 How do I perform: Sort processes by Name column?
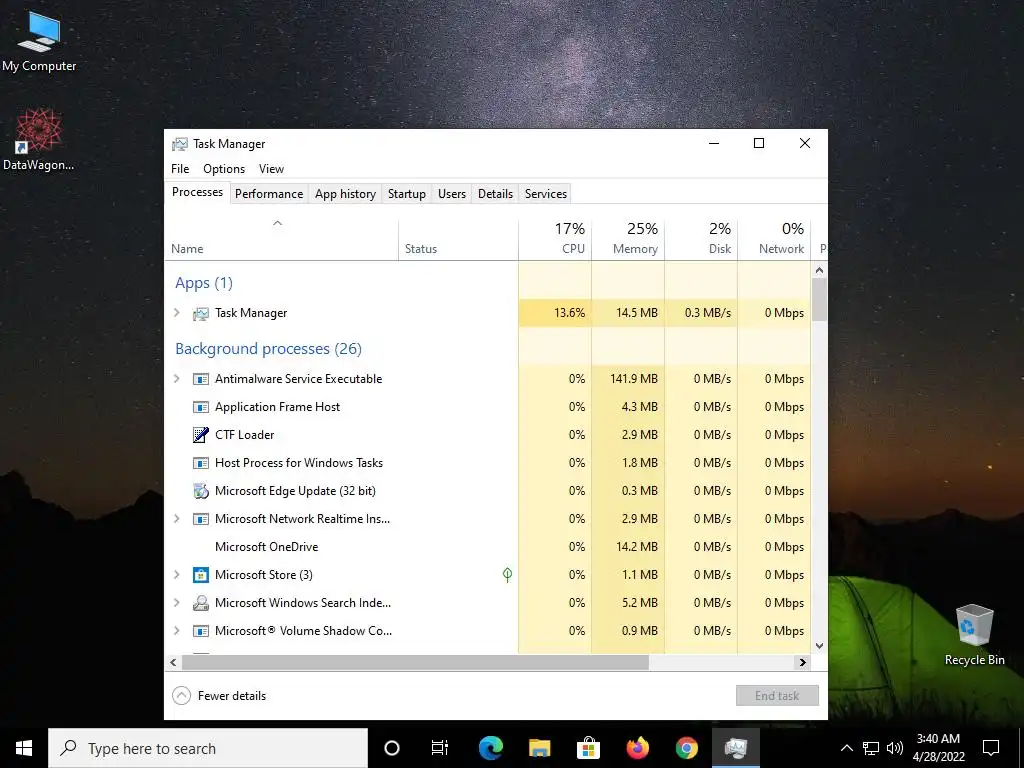click(281, 240)
